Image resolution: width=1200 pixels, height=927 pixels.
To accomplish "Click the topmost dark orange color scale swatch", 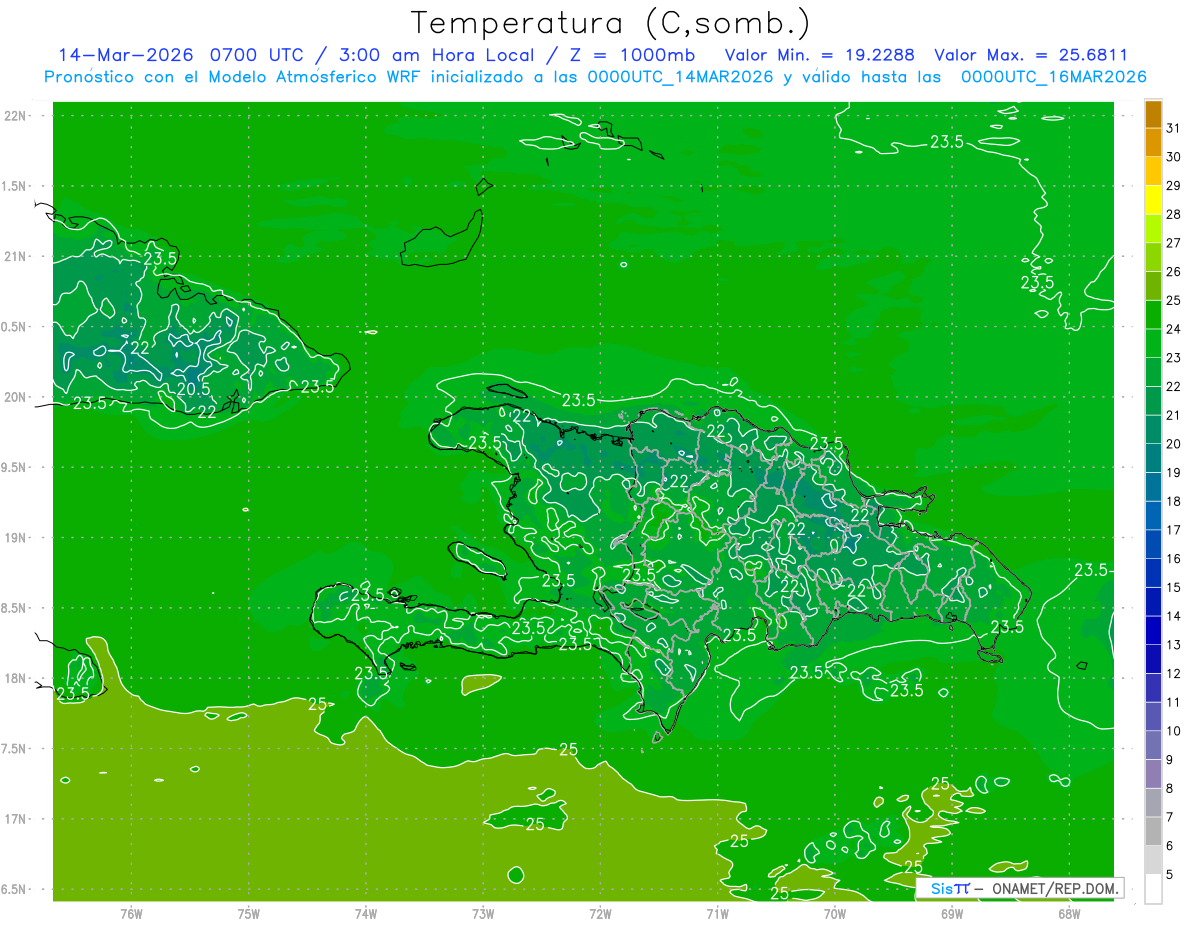I will tap(1153, 114).
